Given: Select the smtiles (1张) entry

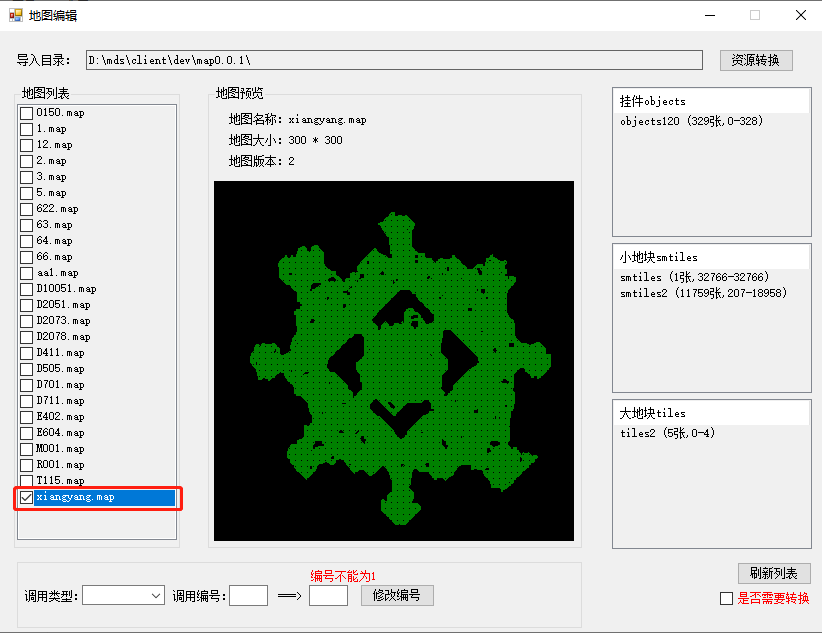Looking at the screenshot, I should (x=692, y=277).
